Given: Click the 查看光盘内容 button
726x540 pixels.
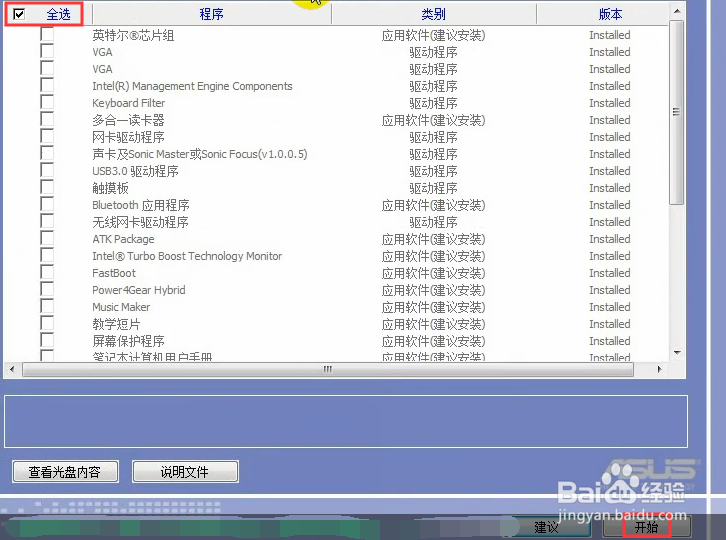Looking at the screenshot, I should click(65, 472).
